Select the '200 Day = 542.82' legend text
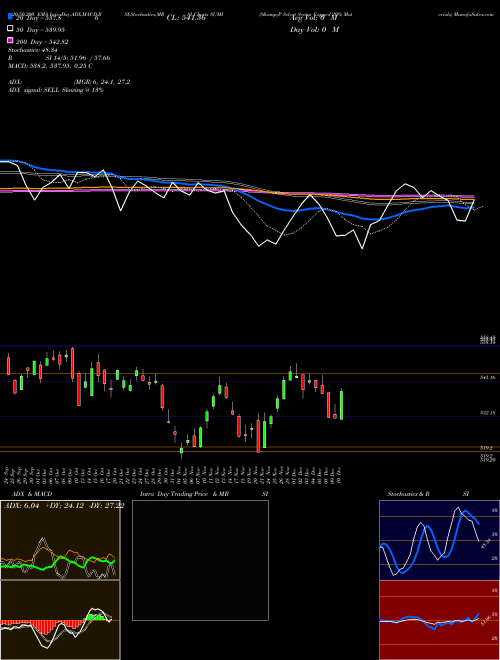This screenshot has height=660, width=500. pyautogui.click(x=43, y=42)
